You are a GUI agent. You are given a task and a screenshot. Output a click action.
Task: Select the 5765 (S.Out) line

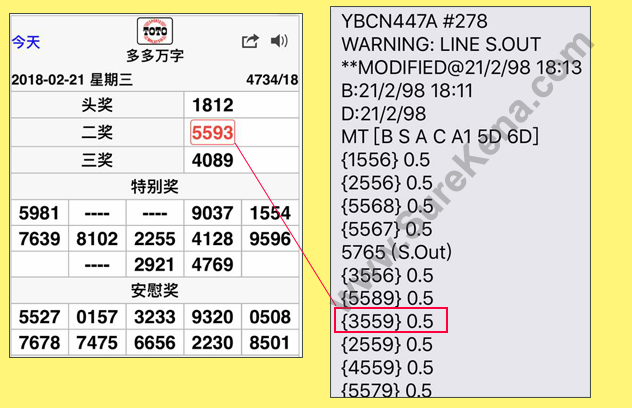398,252
